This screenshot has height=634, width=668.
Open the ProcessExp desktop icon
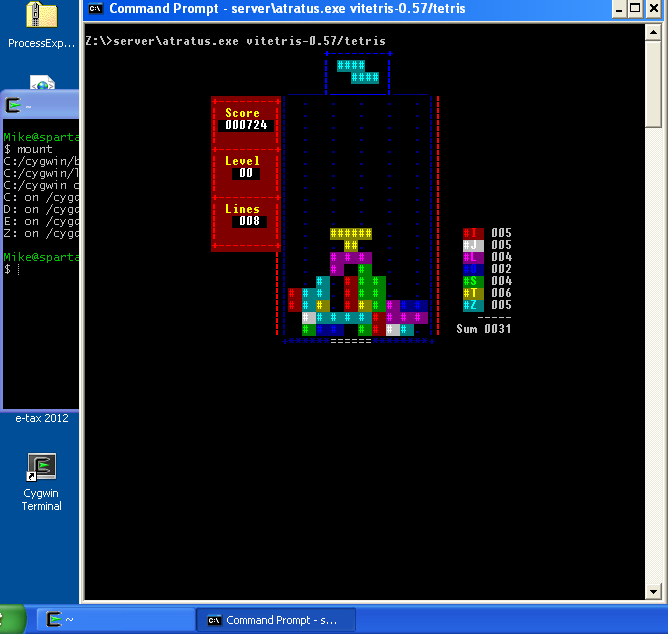(x=41, y=25)
